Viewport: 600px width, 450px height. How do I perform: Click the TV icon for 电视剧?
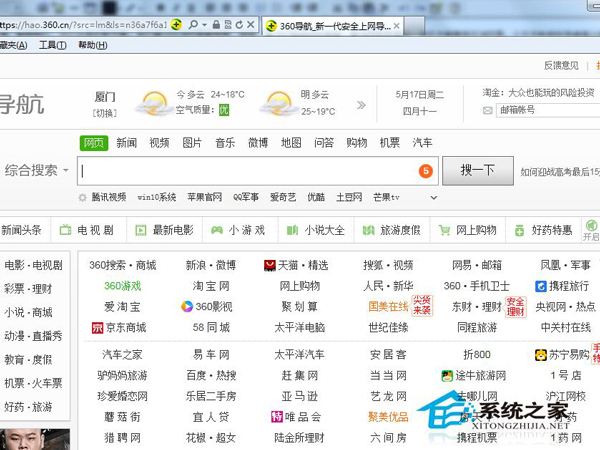pyautogui.click(x=65, y=230)
